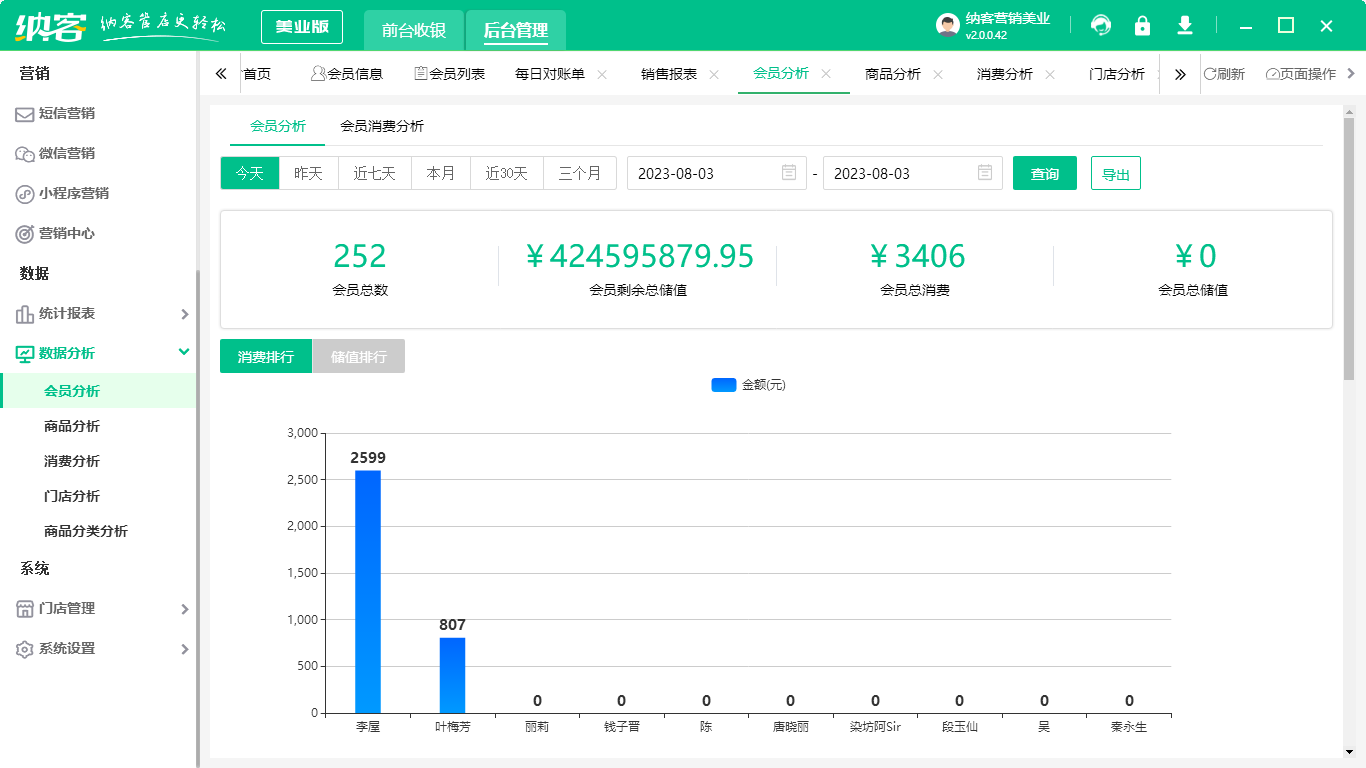Switch to 储值排行 ranking view
Screen dimensions: 1366x768
pos(358,355)
